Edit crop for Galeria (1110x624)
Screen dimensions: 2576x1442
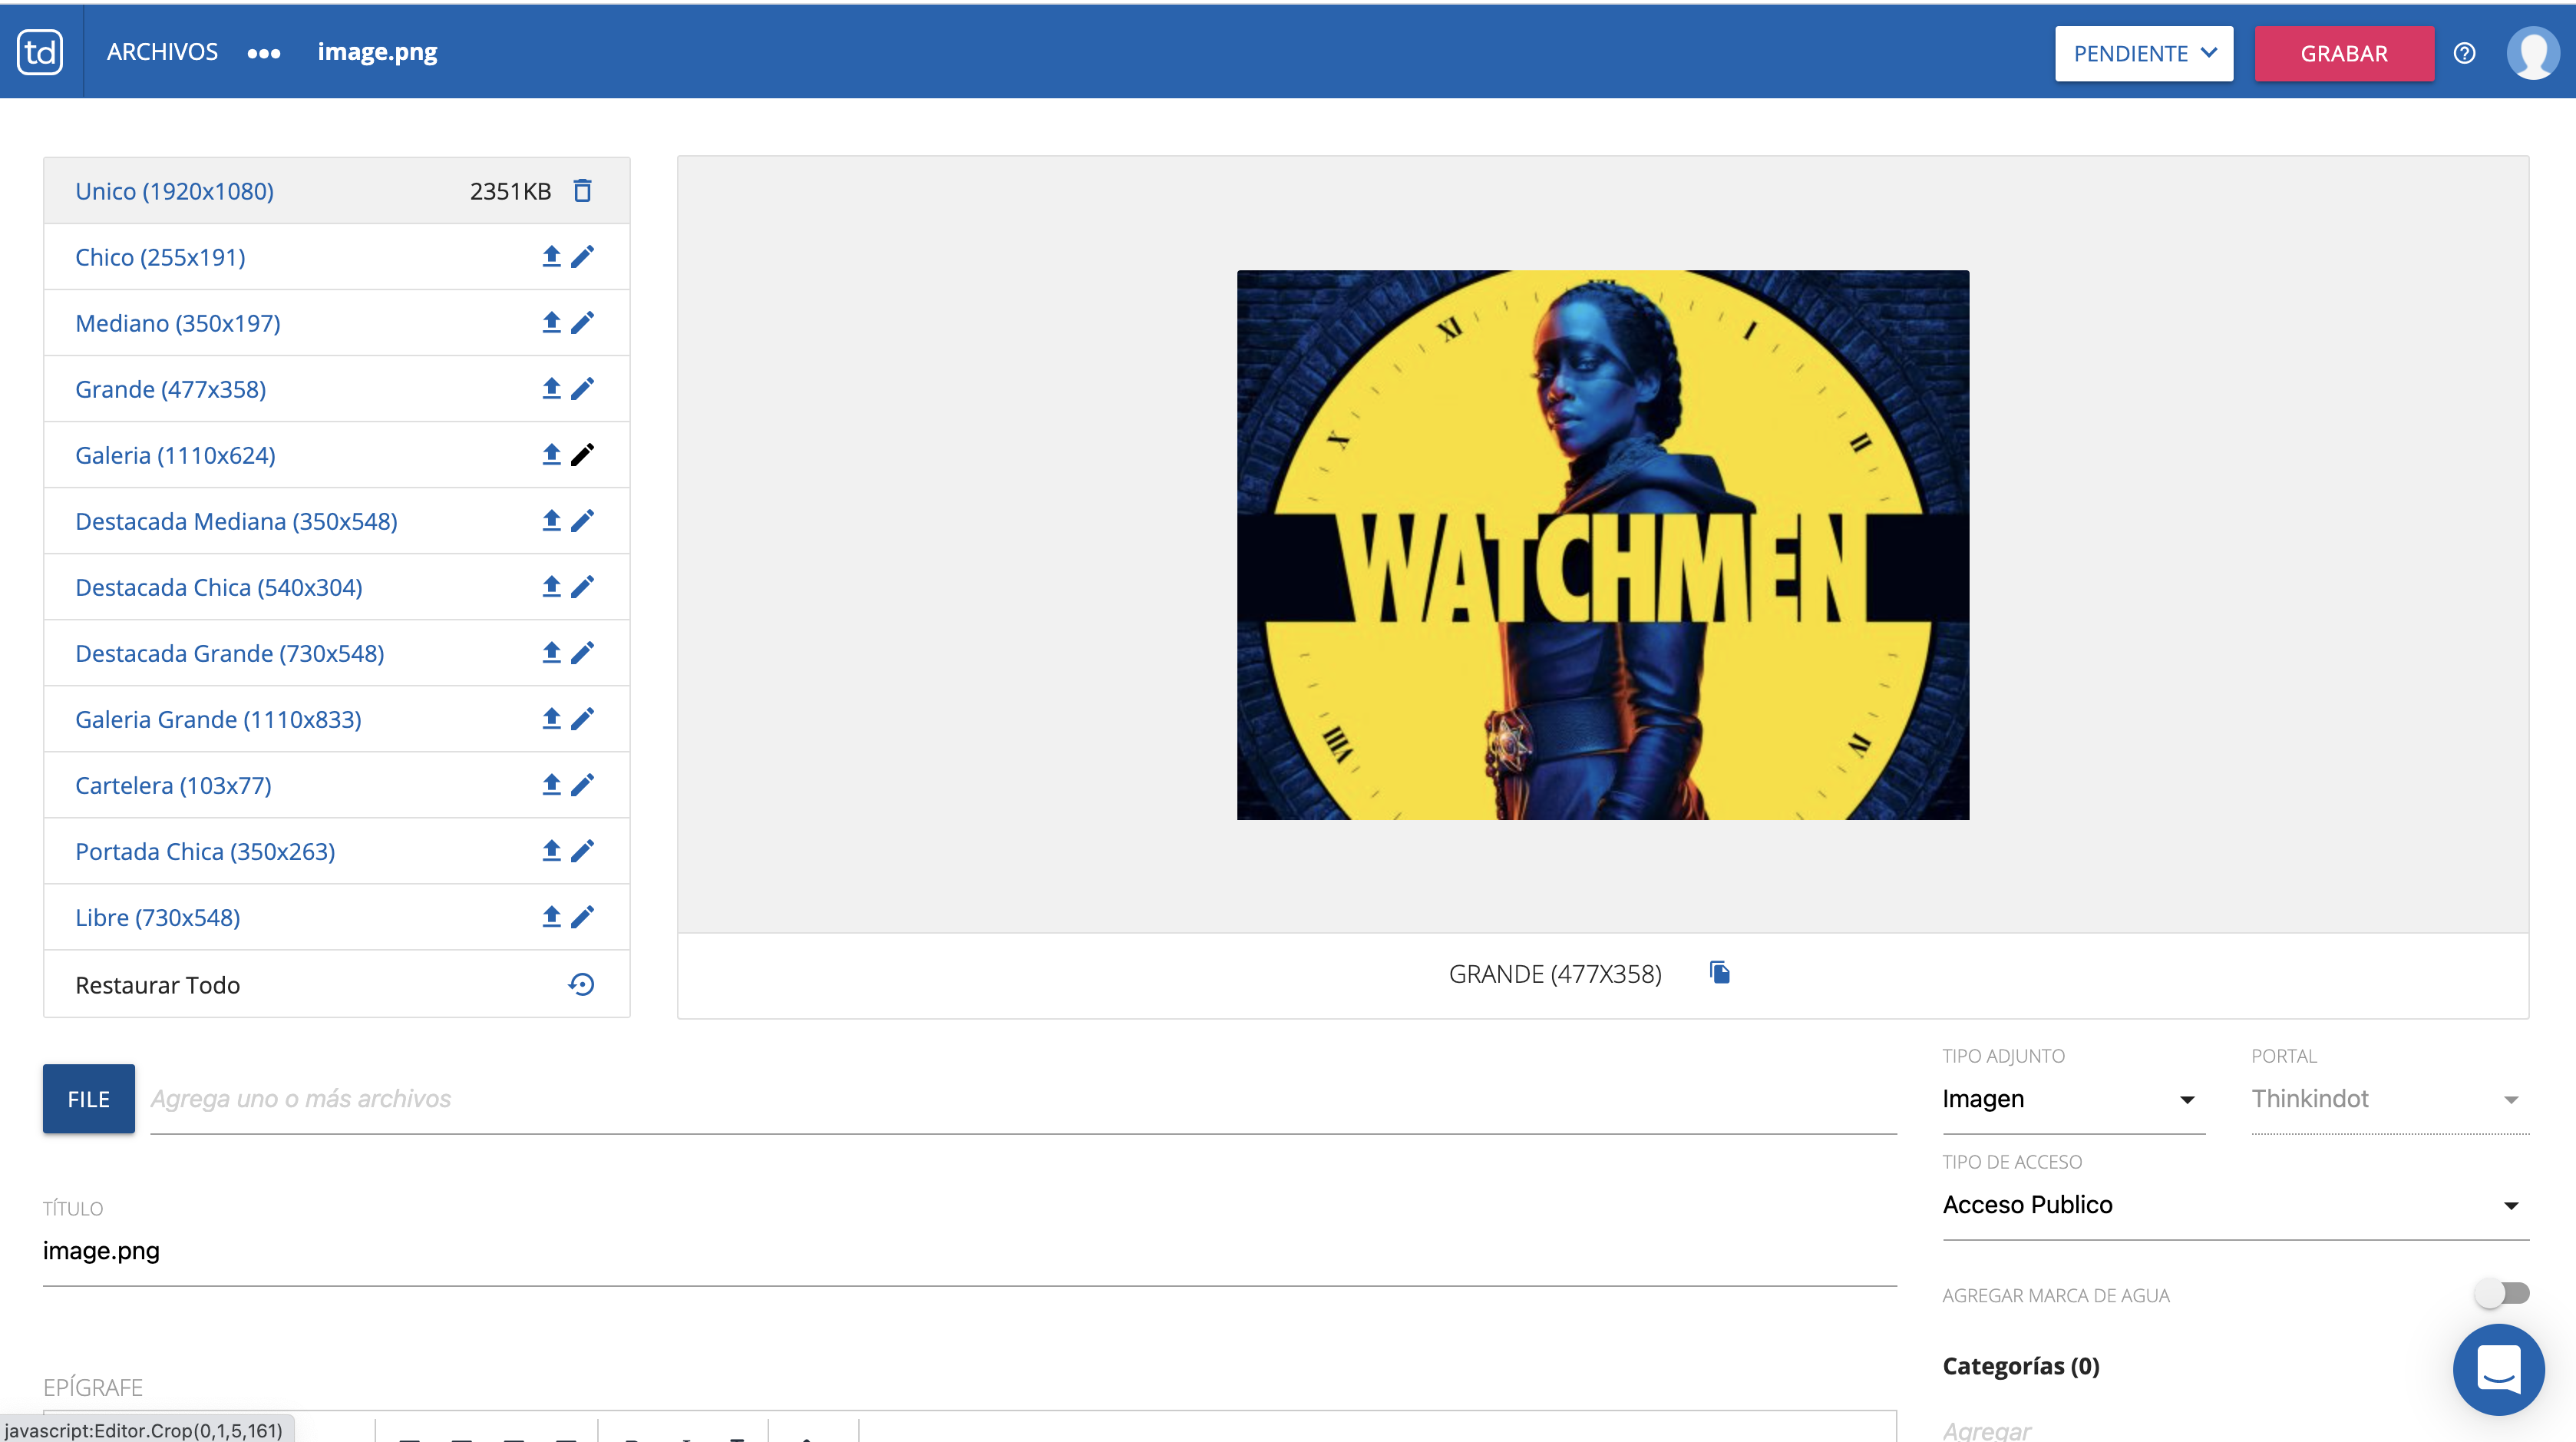point(582,455)
